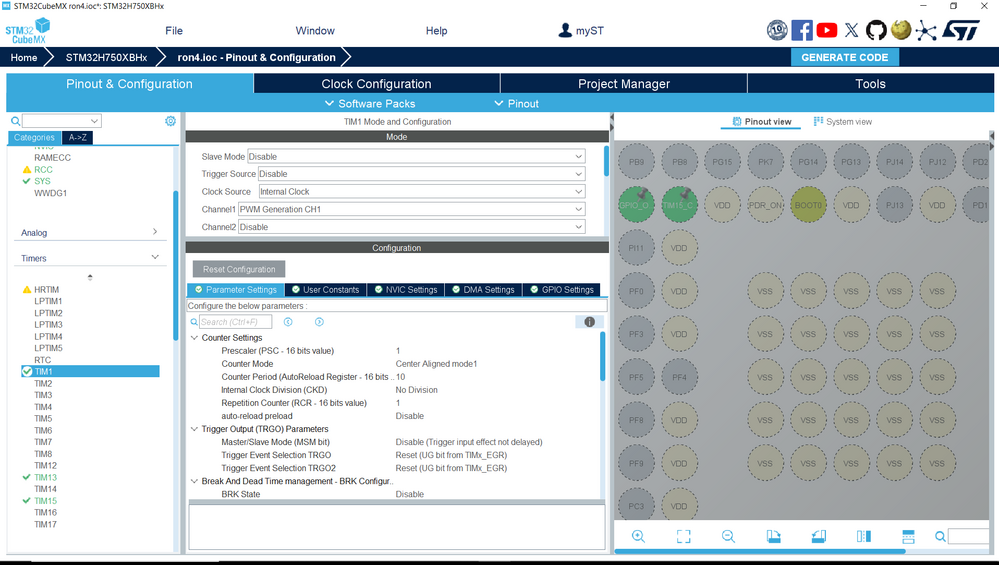Image resolution: width=999 pixels, height=565 pixels.
Task: Select the User Constants tab
Action: click(326, 289)
